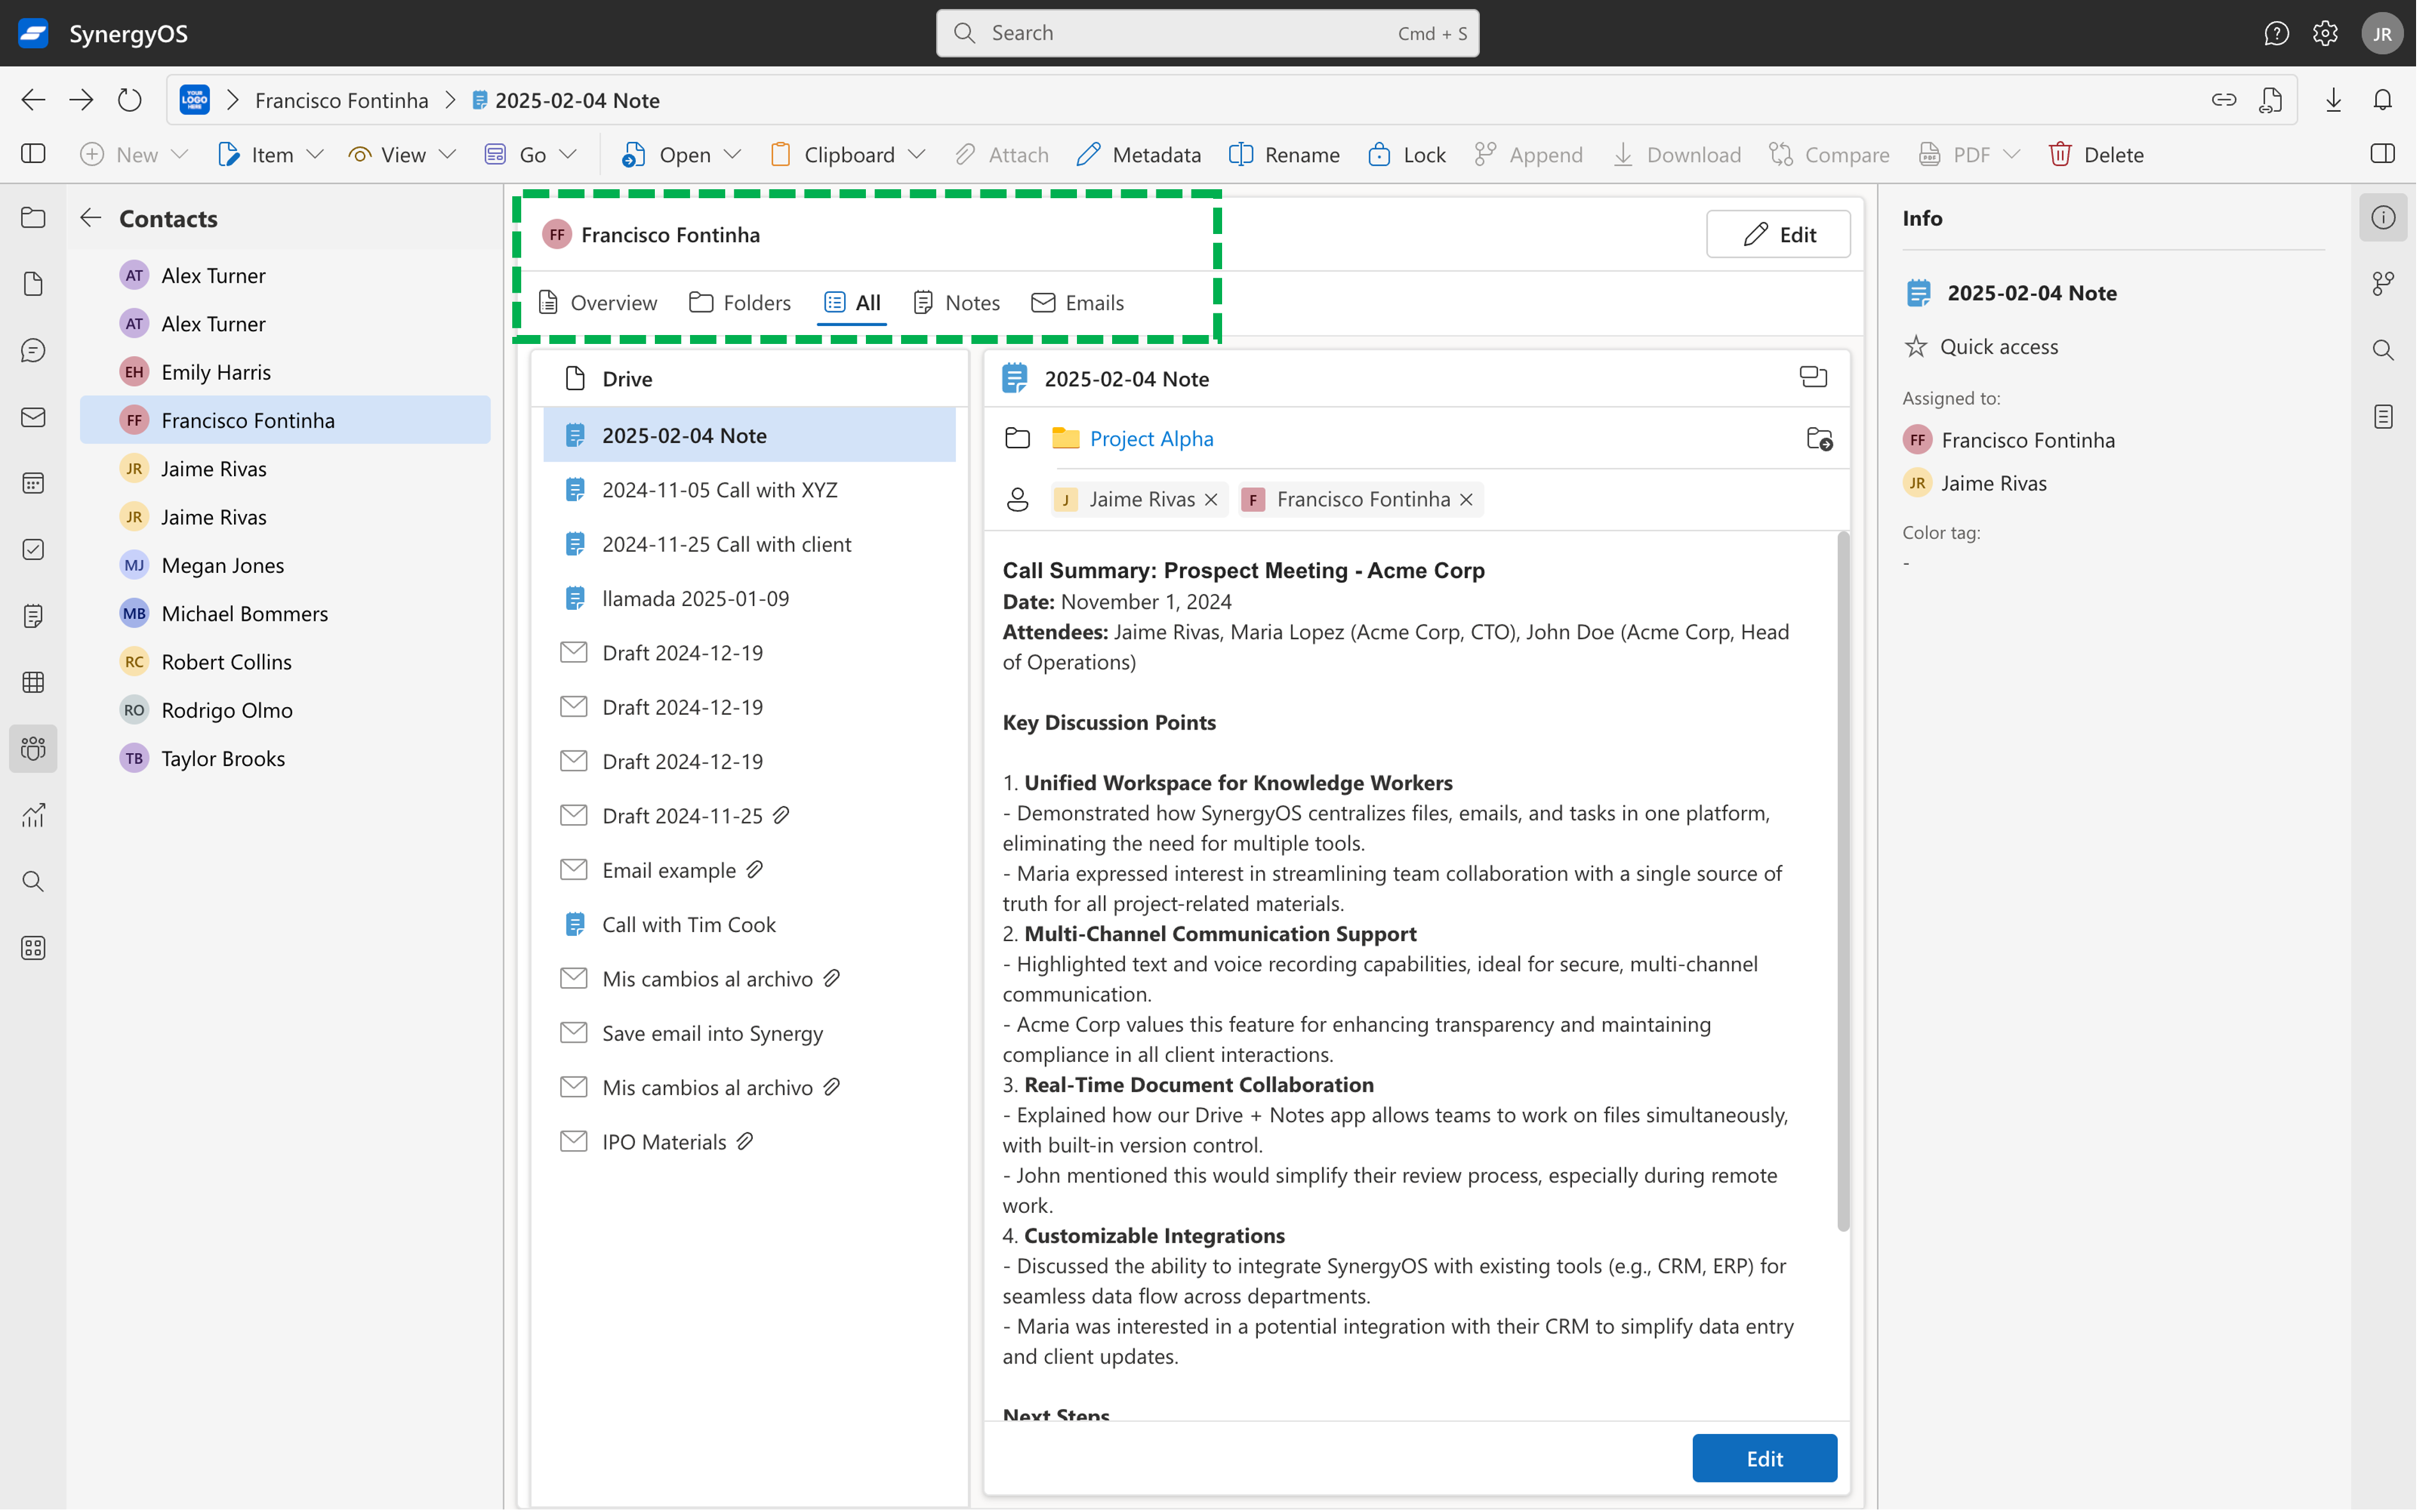Click the settings gear in top bar
Viewport: 2418px width, 1512px height.
(x=2325, y=33)
